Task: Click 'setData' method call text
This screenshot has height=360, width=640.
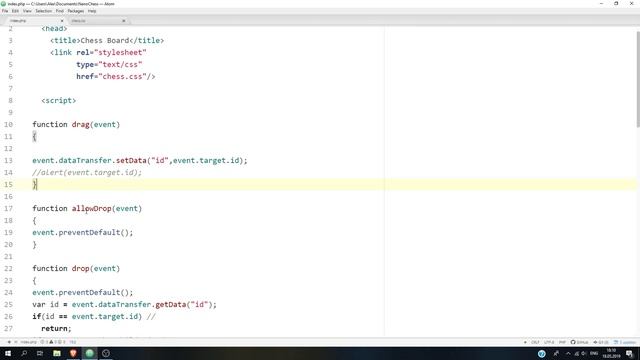Action: click(131, 160)
